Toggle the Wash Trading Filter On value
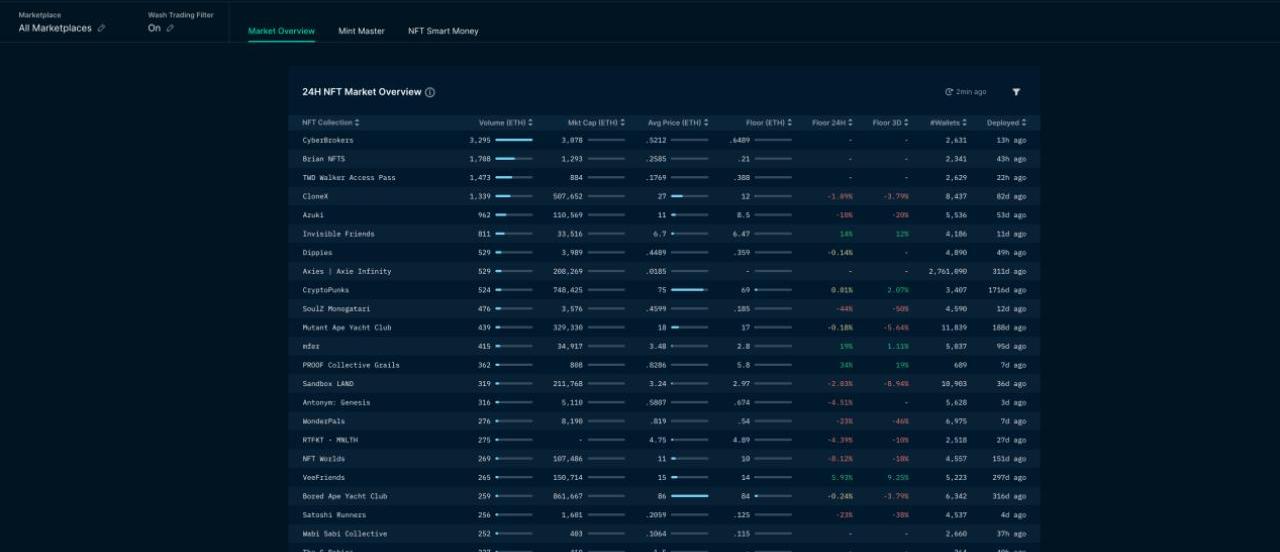 pyautogui.click(x=154, y=28)
